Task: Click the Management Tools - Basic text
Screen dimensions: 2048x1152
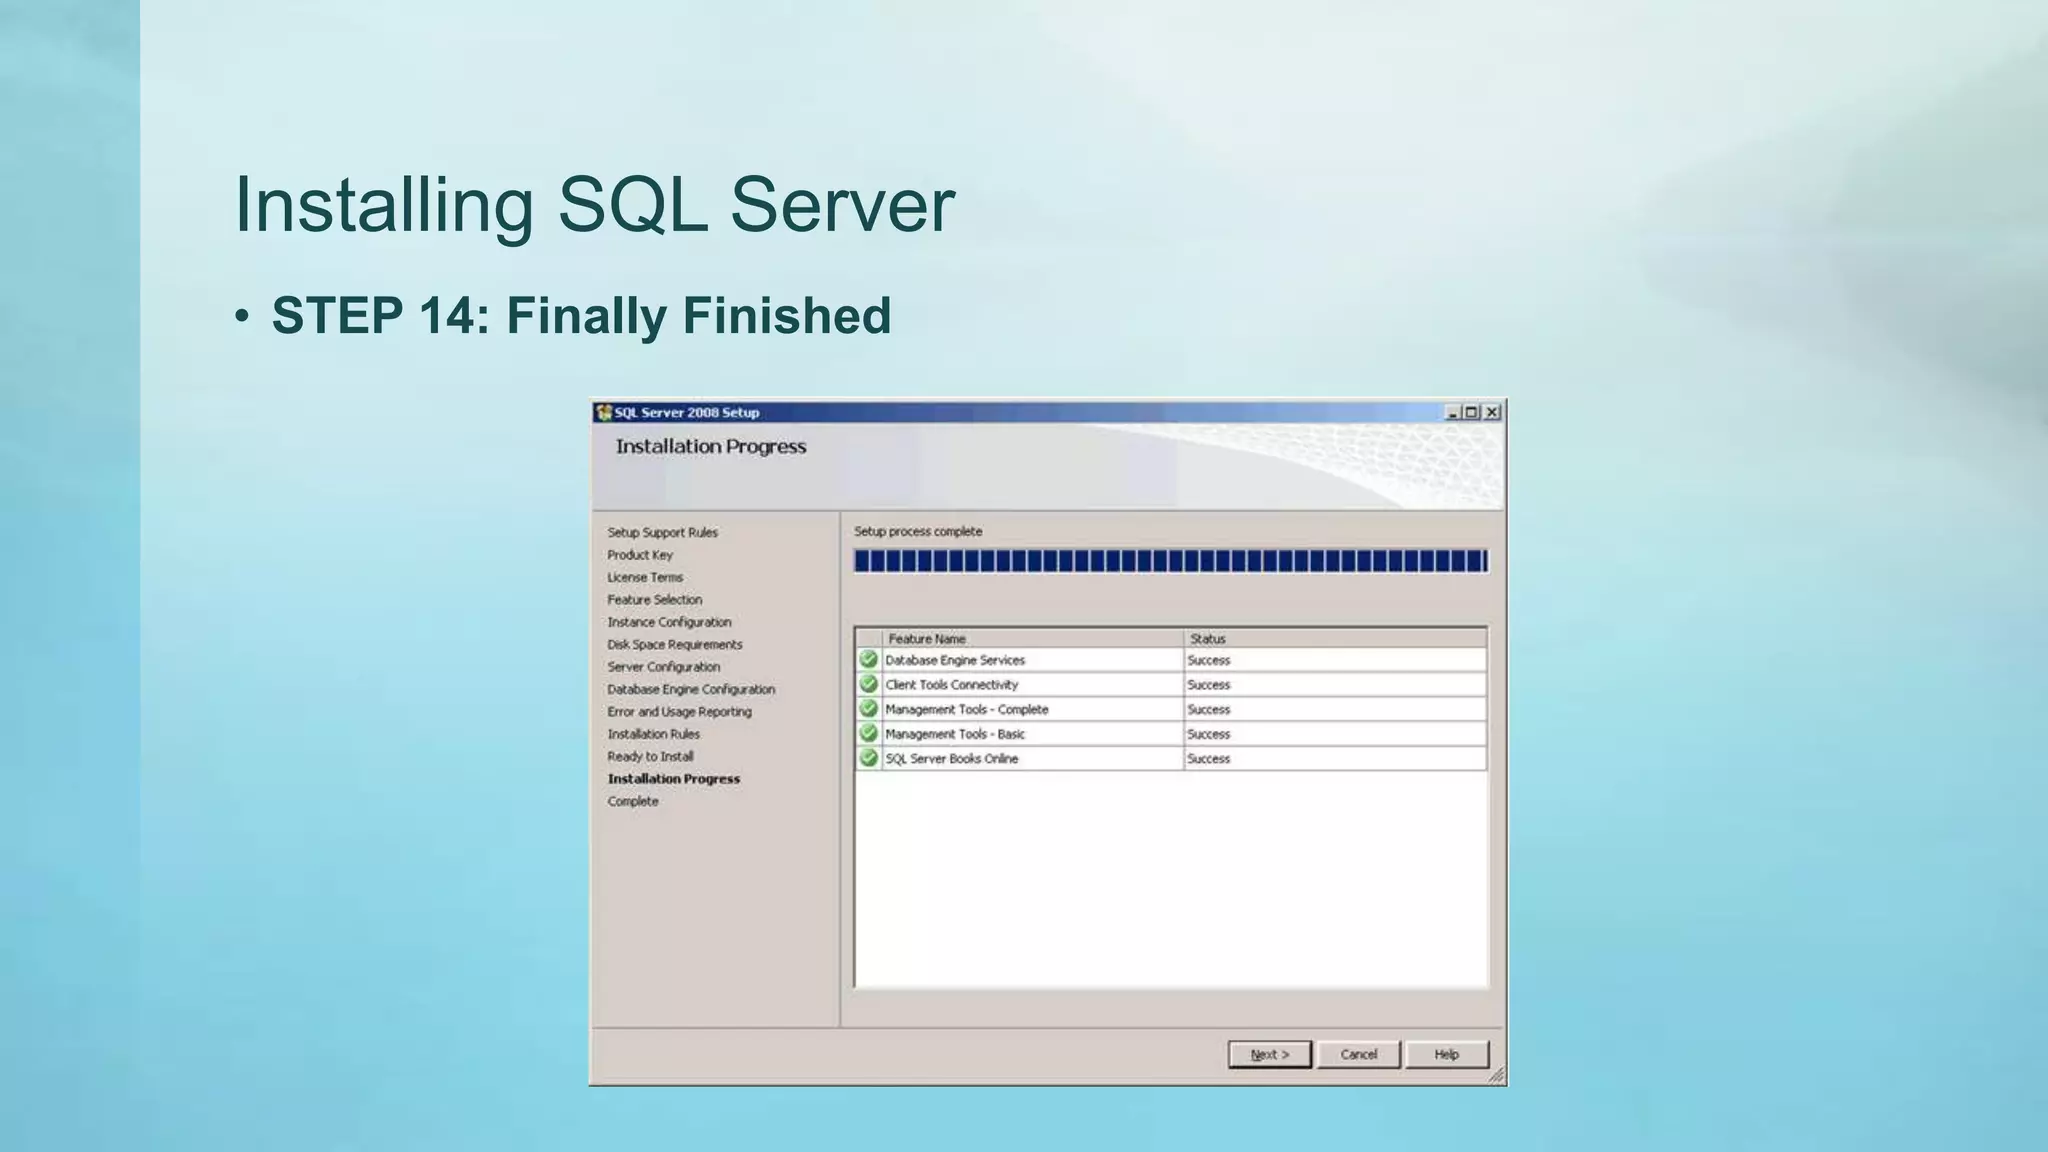Action: point(955,734)
